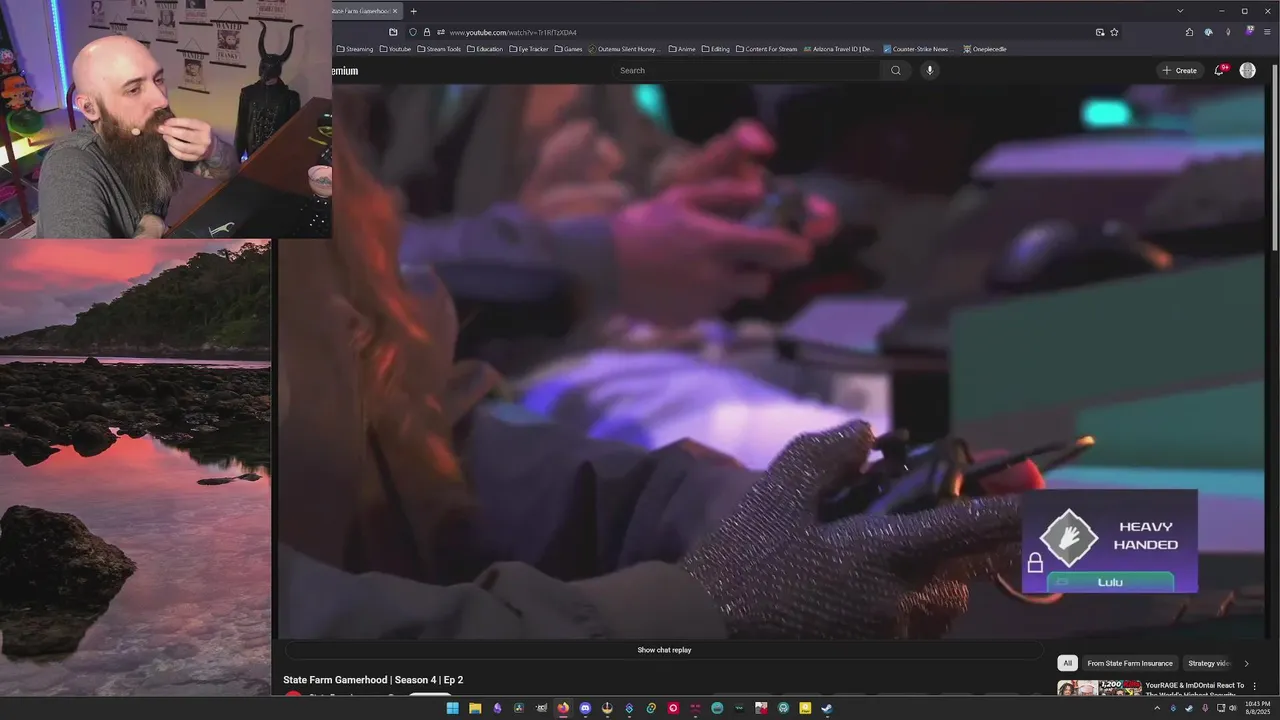Open Arizona Travel ID bookmark
This screenshot has width=1280, height=720.
(839, 49)
